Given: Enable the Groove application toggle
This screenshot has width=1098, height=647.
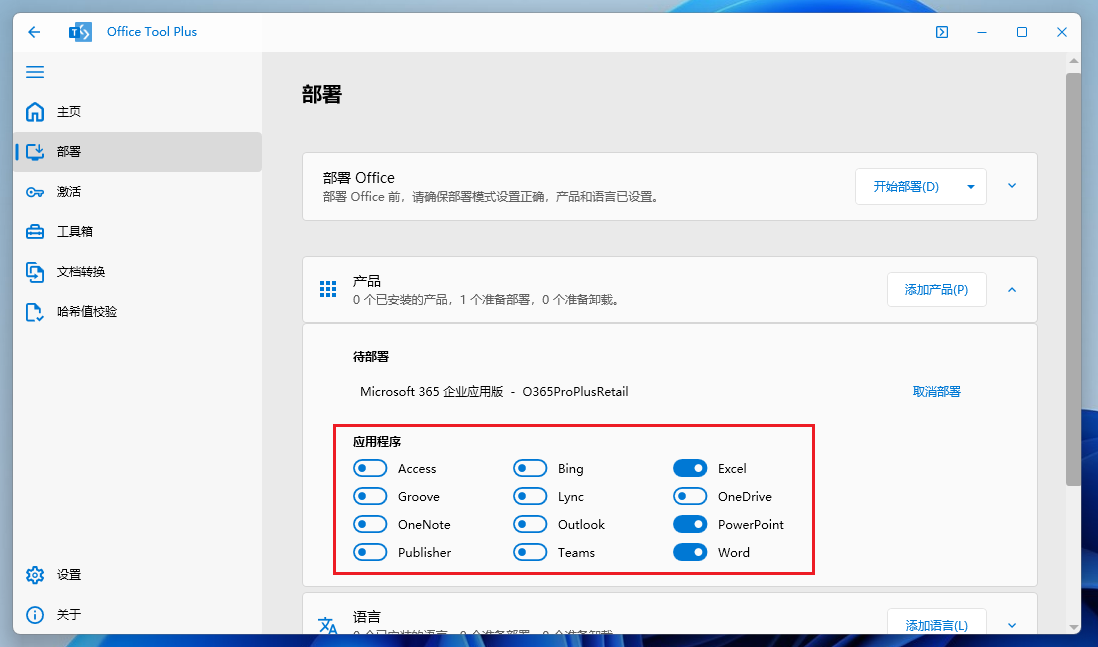Looking at the screenshot, I should pyautogui.click(x=370, y=496).
